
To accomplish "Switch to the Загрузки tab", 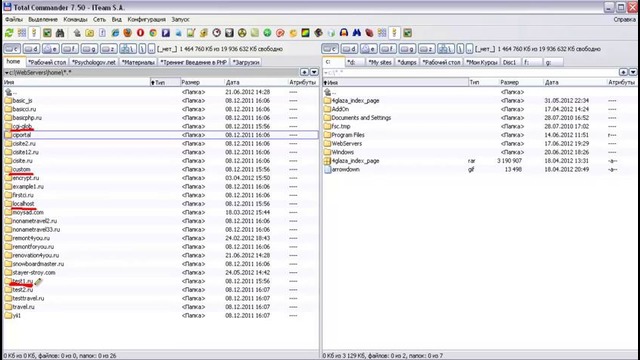I will pos(246,62).
